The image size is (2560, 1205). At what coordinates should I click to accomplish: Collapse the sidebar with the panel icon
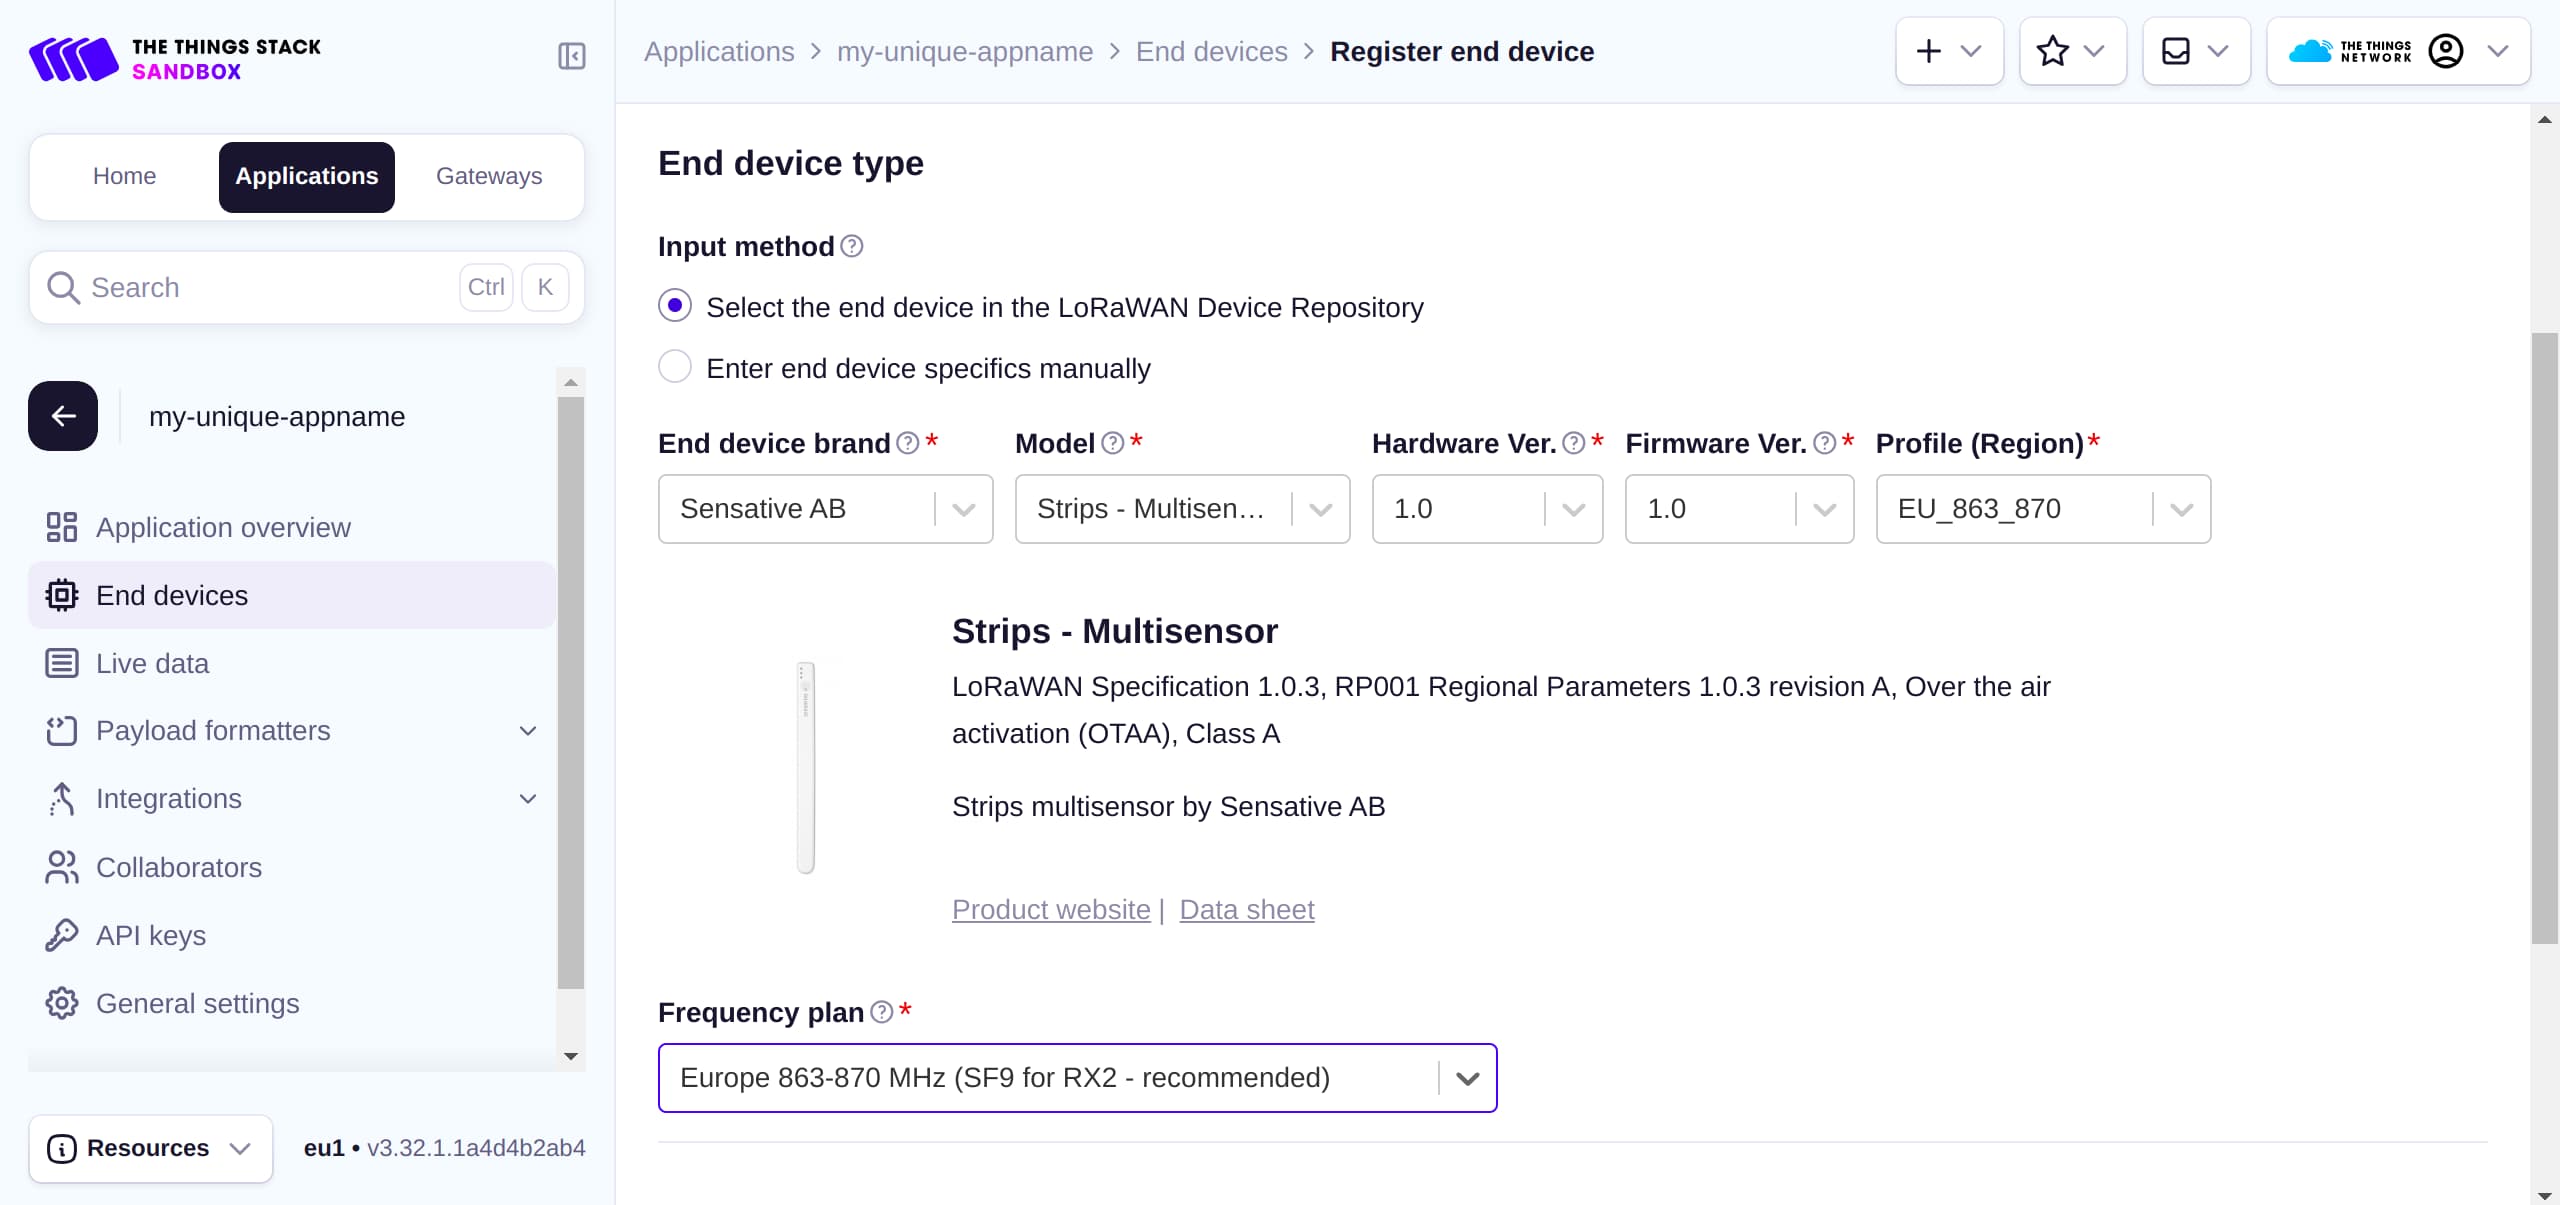pos(571,57)
